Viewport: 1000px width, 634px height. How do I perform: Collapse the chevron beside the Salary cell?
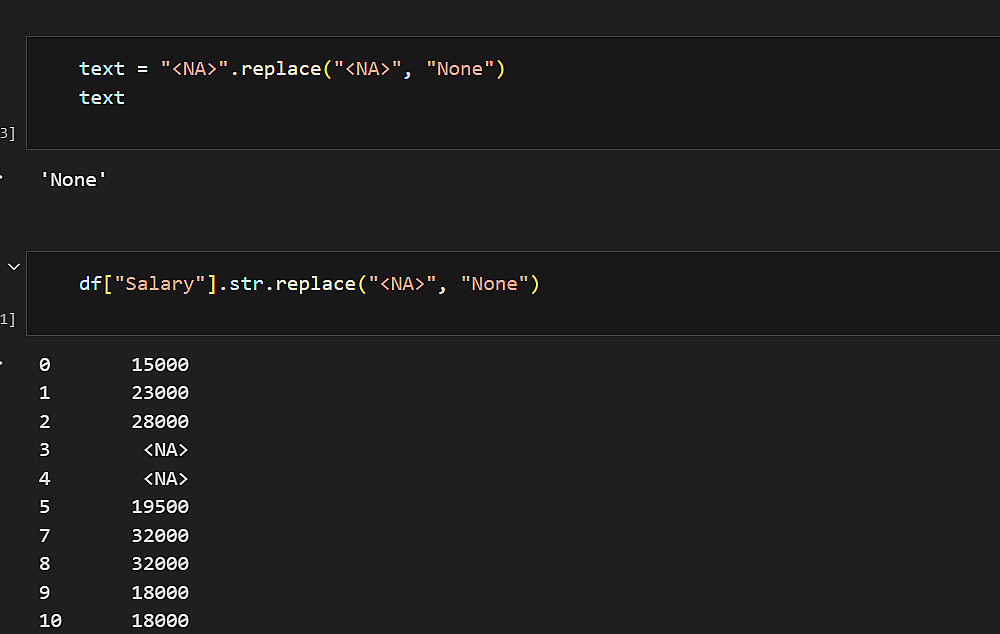click(14, 267)
